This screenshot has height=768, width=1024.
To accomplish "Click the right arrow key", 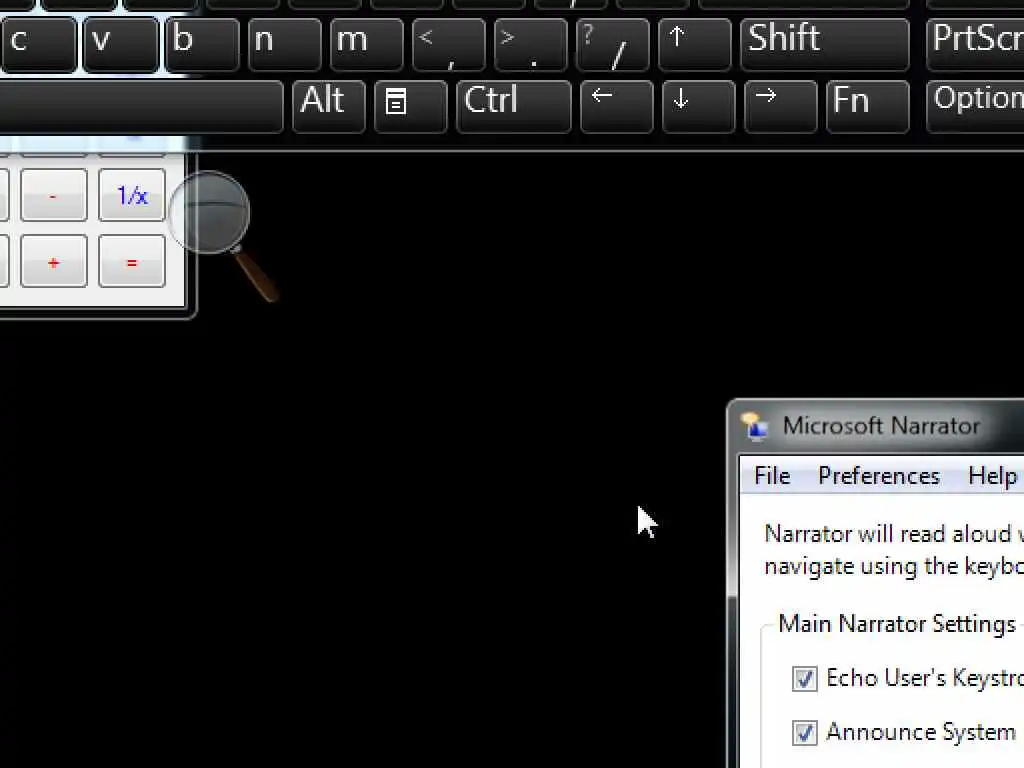I will coord(780,106).
